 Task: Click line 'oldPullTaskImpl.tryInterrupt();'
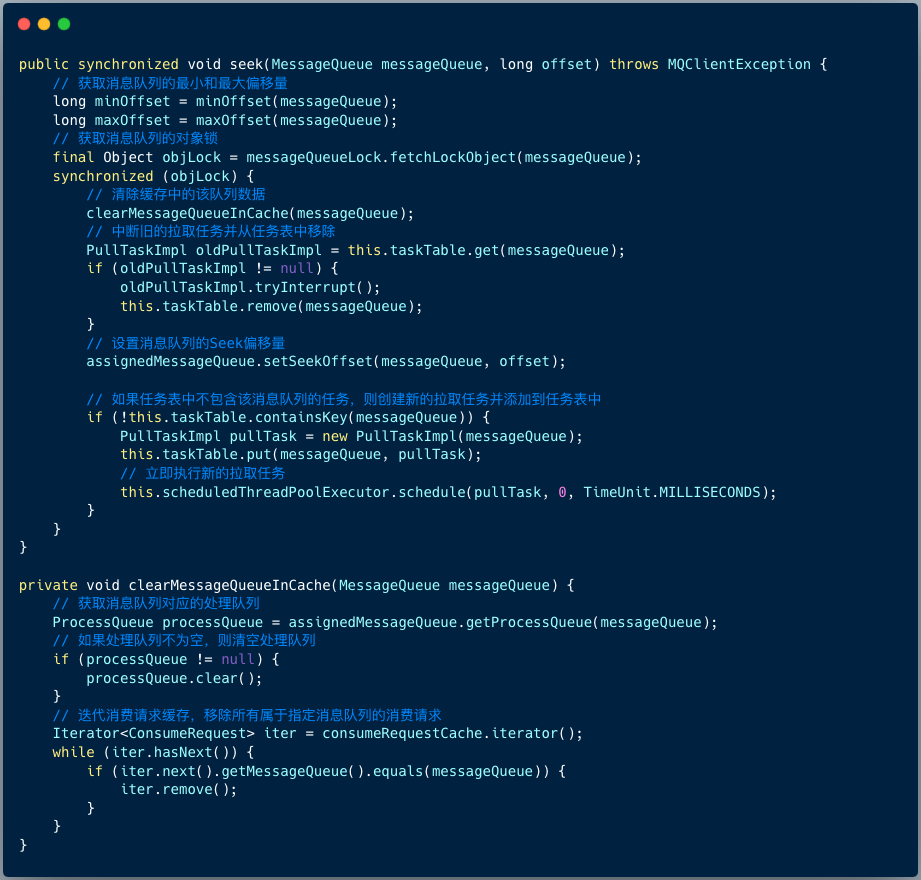click(x=250, y=287)
